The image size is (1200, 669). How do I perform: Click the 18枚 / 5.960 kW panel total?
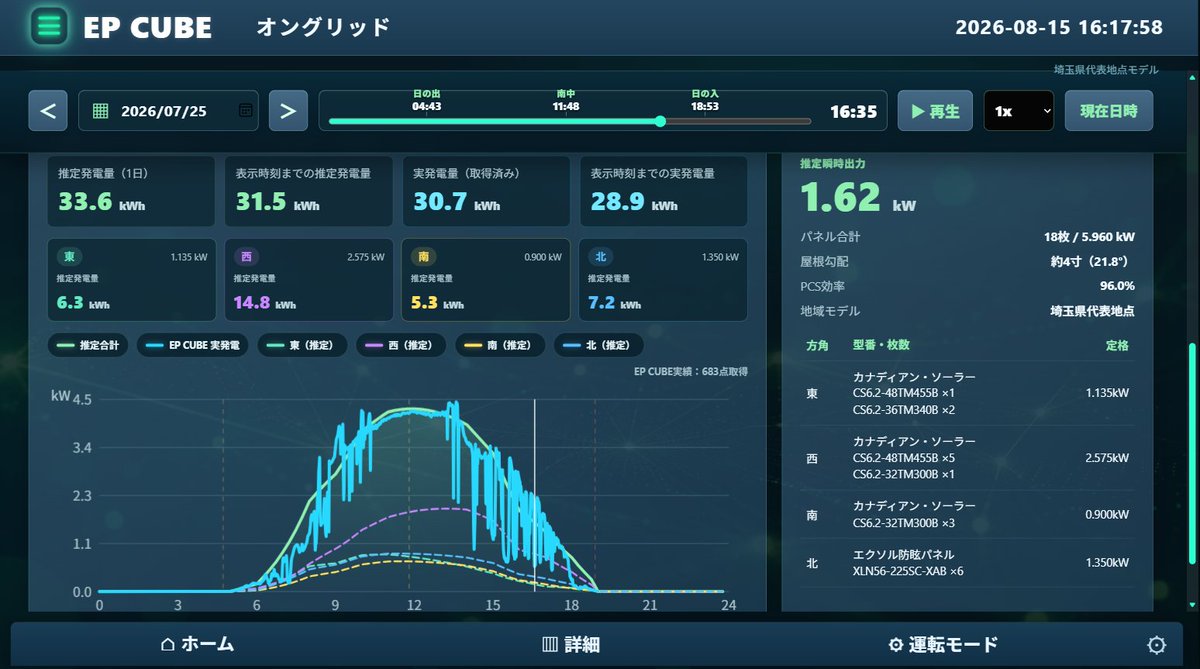[x=1089, y=237]
